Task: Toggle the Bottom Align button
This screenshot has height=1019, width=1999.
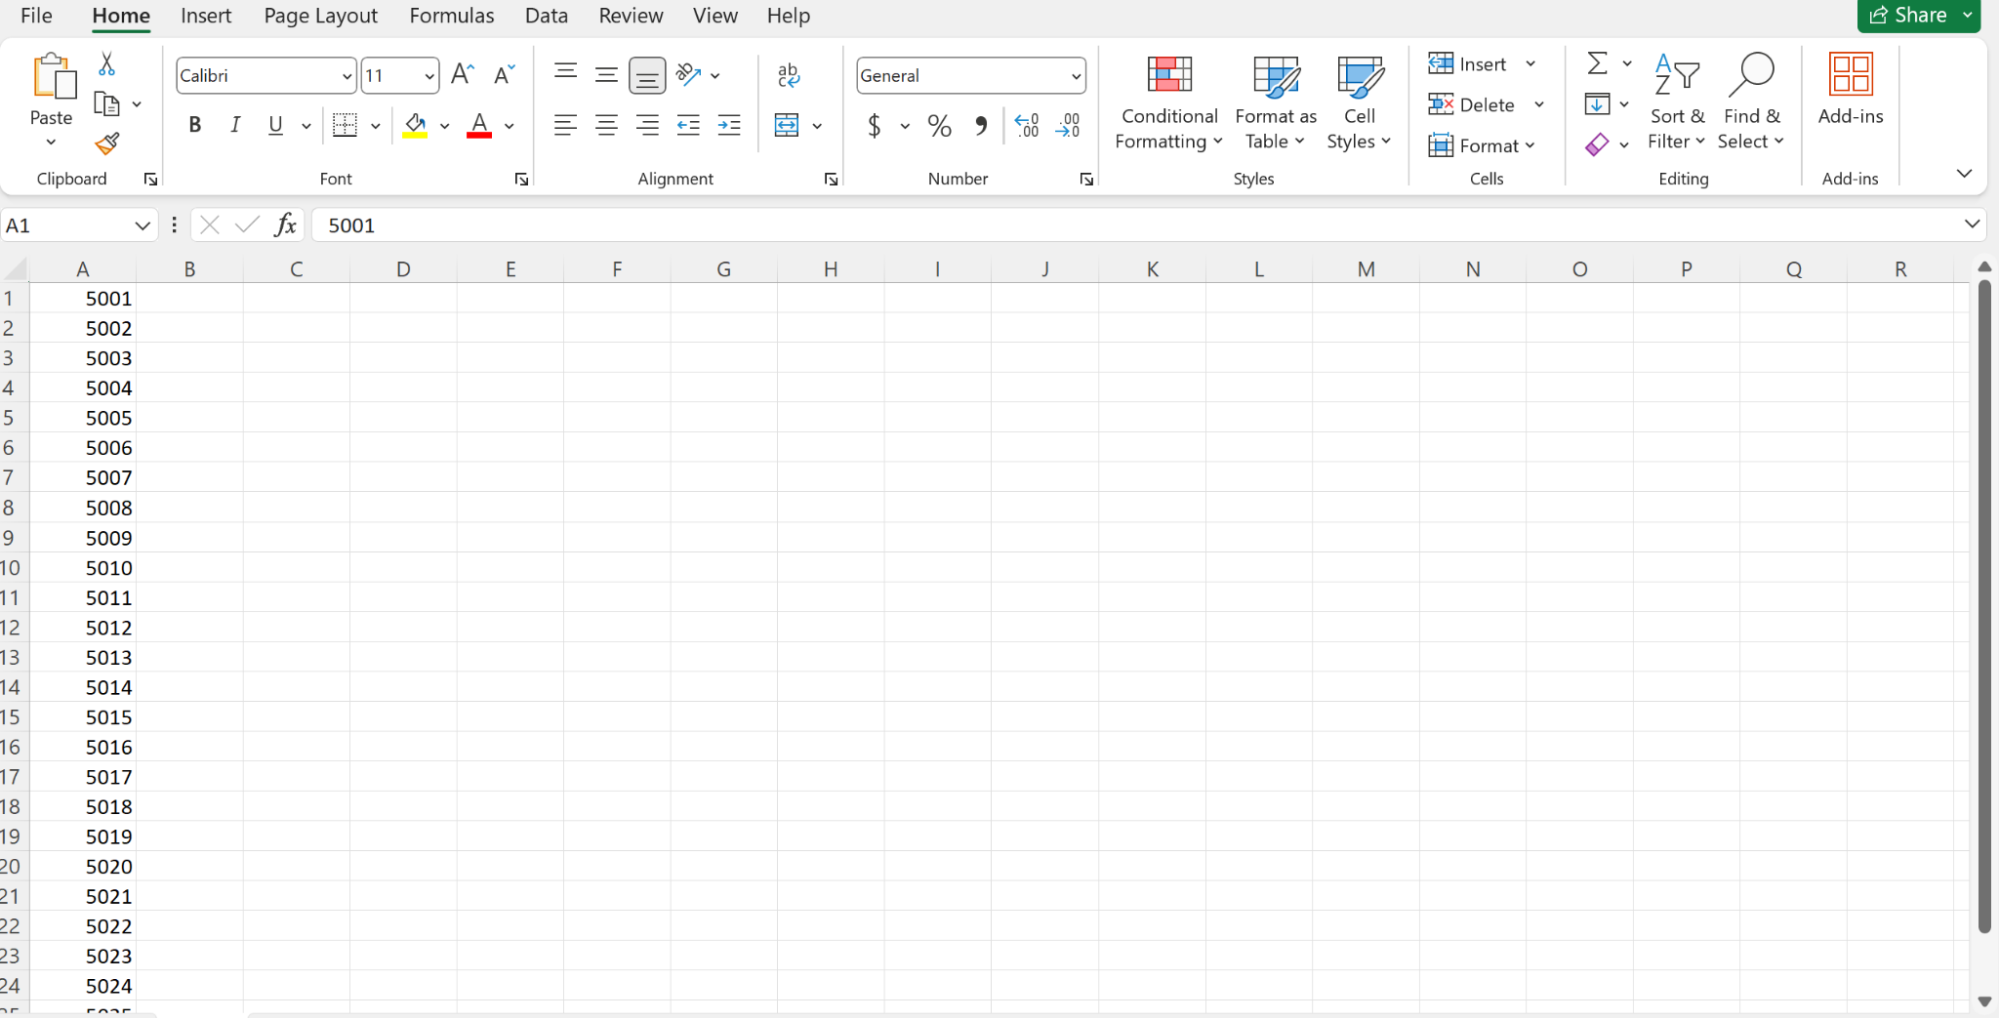Action: tap(647, 75)
